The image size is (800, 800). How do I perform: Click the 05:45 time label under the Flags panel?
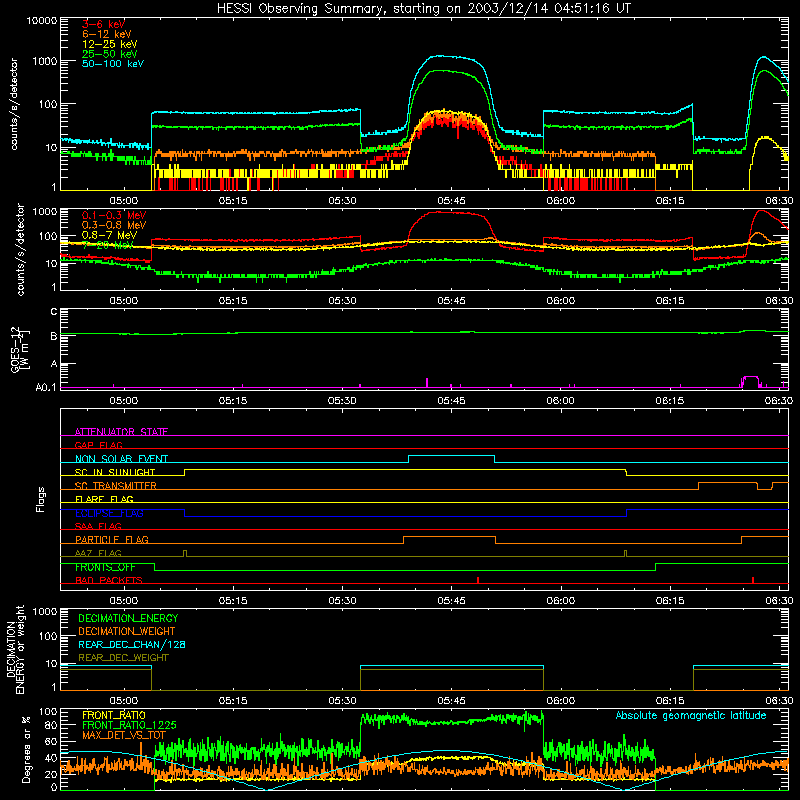(x=451, y=601)
